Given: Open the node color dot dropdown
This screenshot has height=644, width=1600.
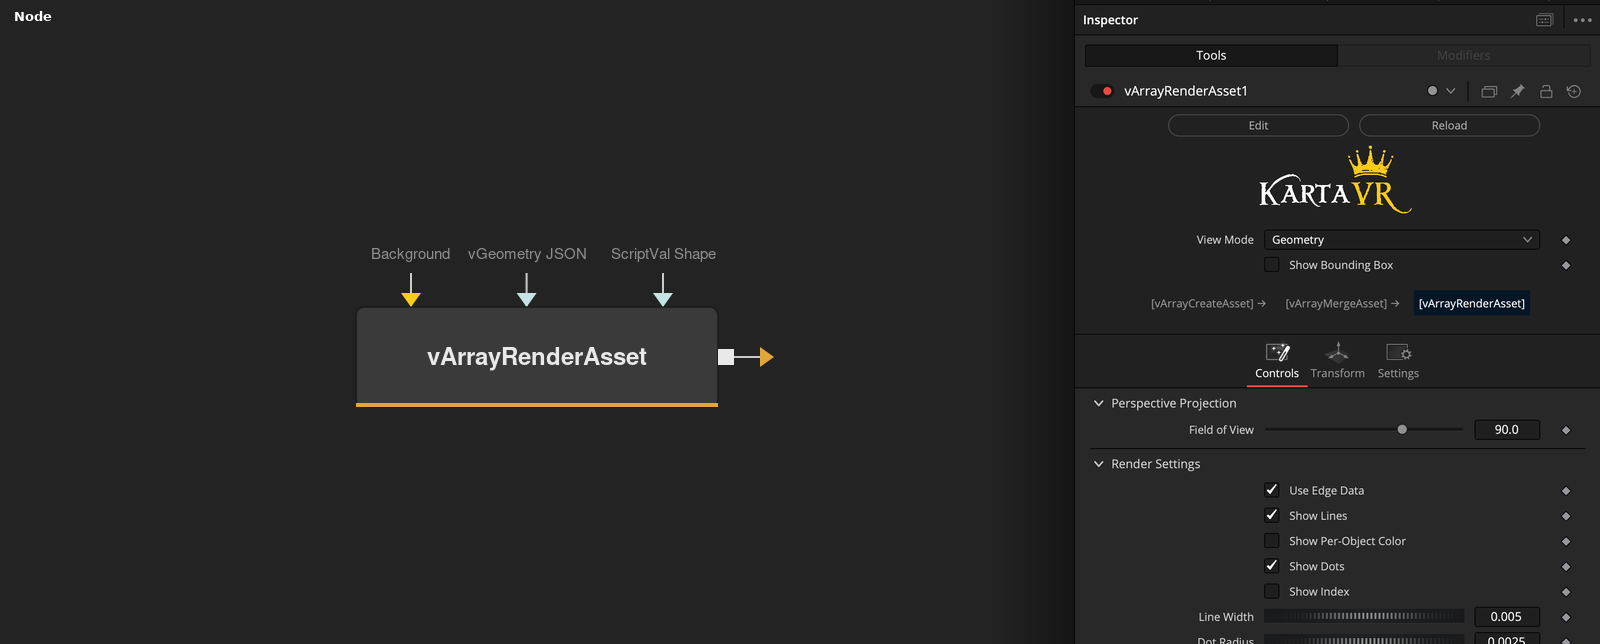Looking at the screenshot, I should point(1441,91).
